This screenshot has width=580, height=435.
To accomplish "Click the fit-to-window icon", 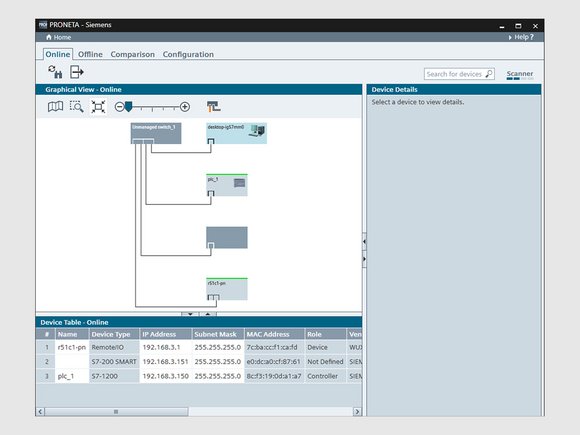I will click(98, 107).
